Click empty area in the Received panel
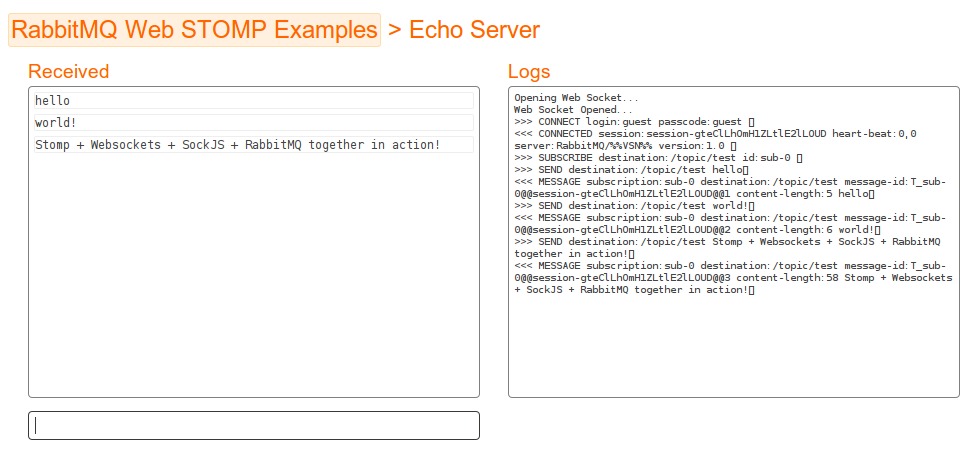 [254, 280]
